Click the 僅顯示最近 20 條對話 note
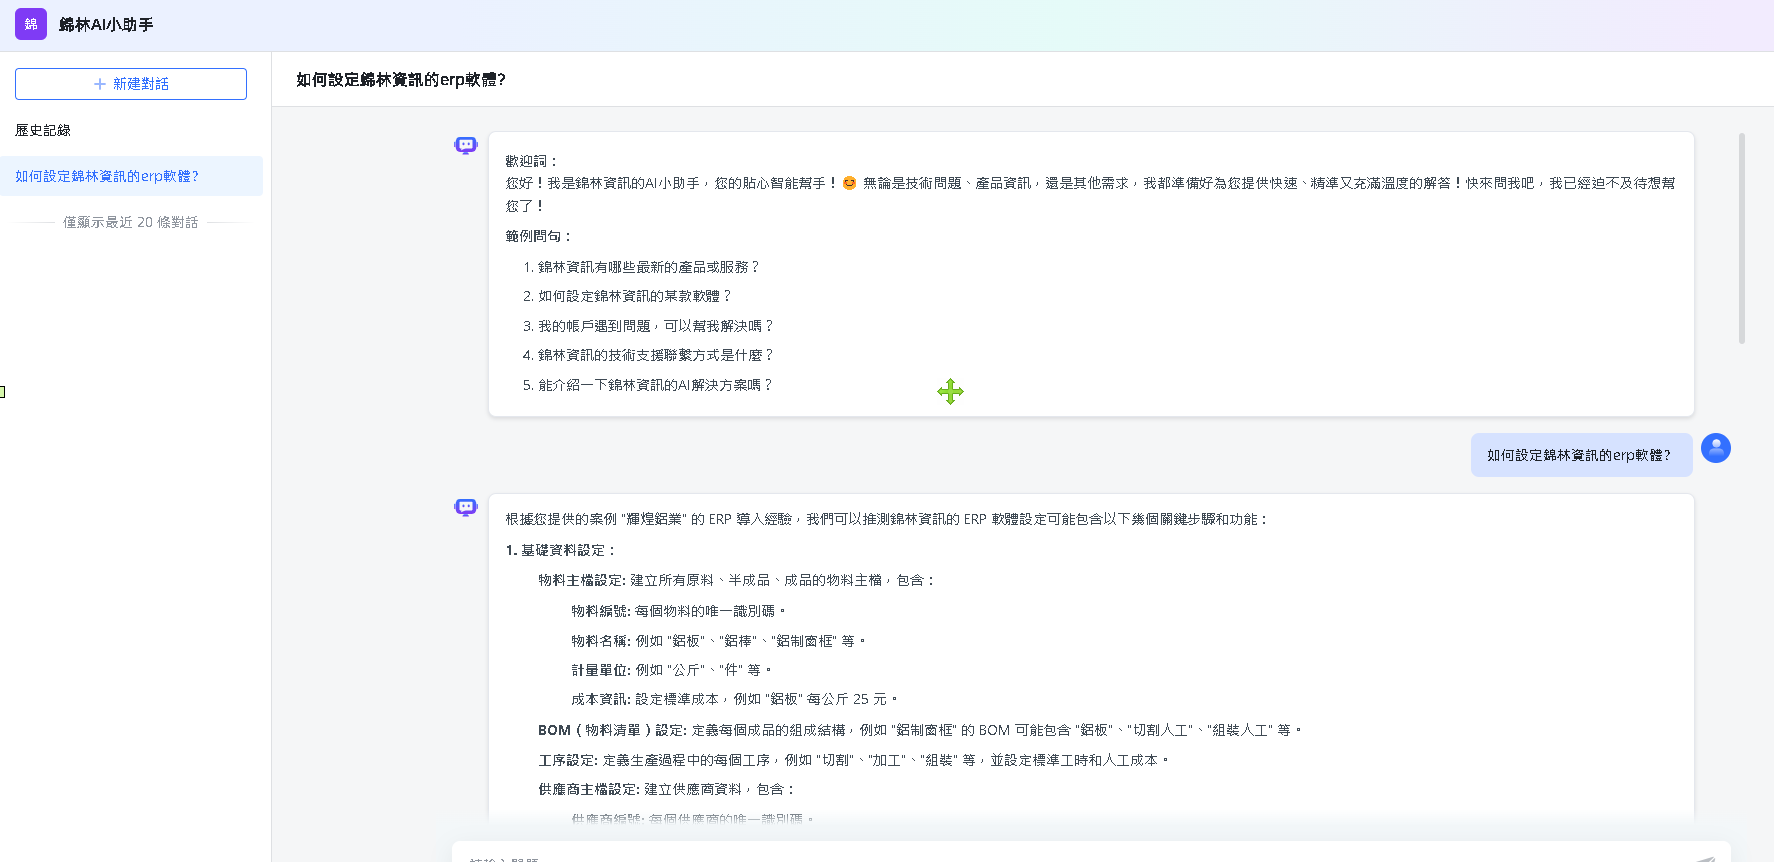The height and width of the screenshot is (862, 1774). tap(131, 222)
